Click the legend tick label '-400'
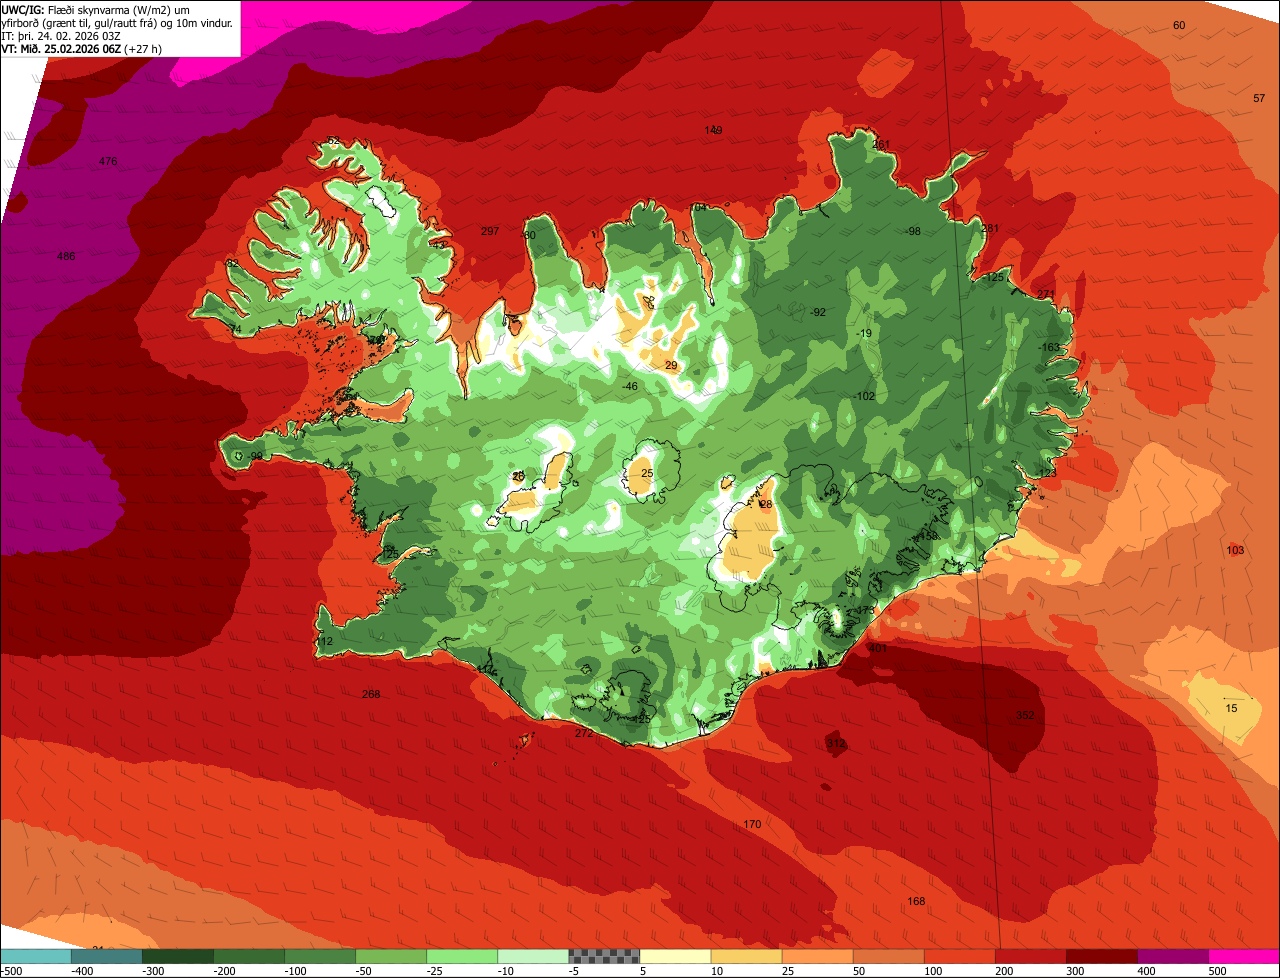This screenshot has width=1280, height=978. click(82, 971)
